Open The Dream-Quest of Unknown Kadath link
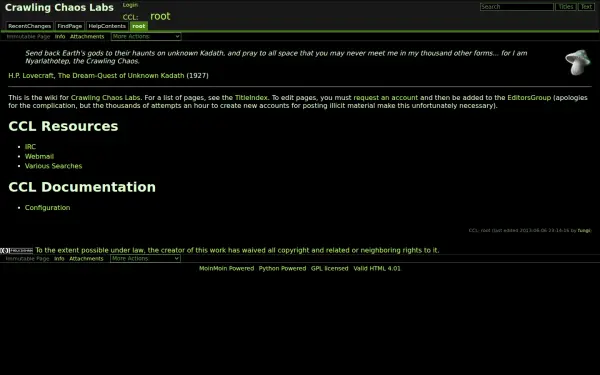Image resolution: width=600 pixels, height=375 pixels. 121,75
